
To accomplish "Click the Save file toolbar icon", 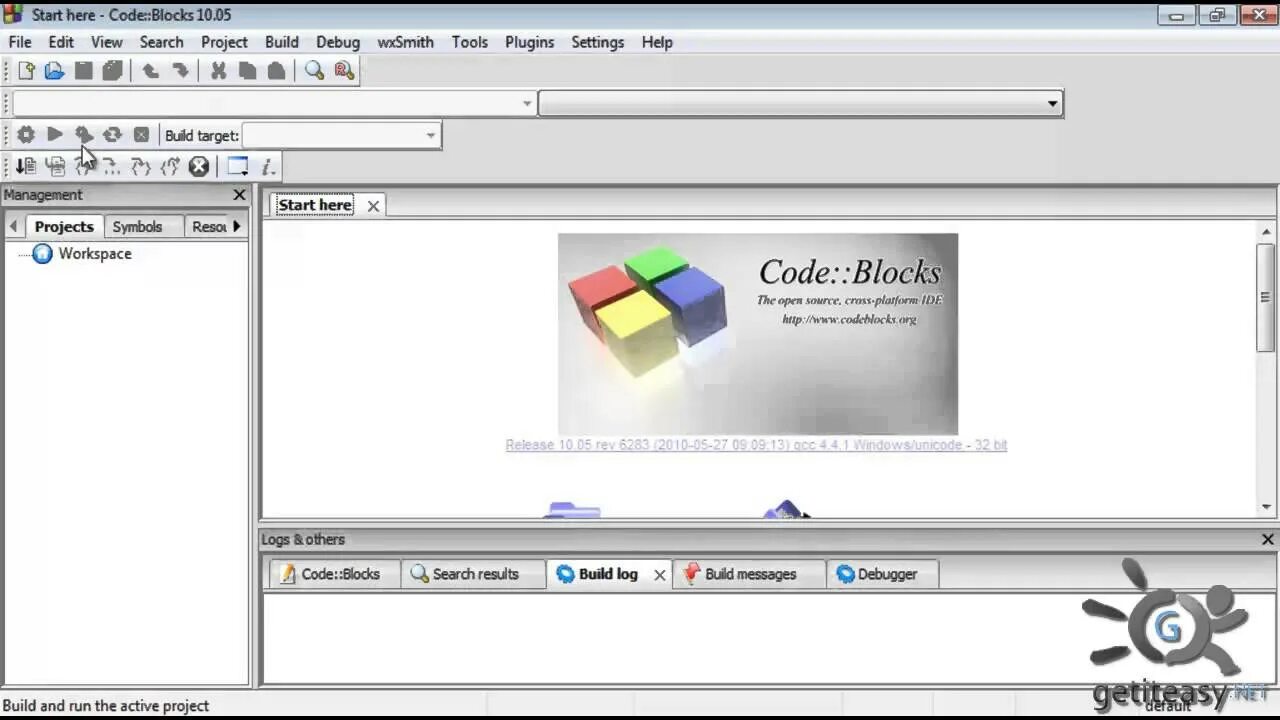I will point(83,70).
